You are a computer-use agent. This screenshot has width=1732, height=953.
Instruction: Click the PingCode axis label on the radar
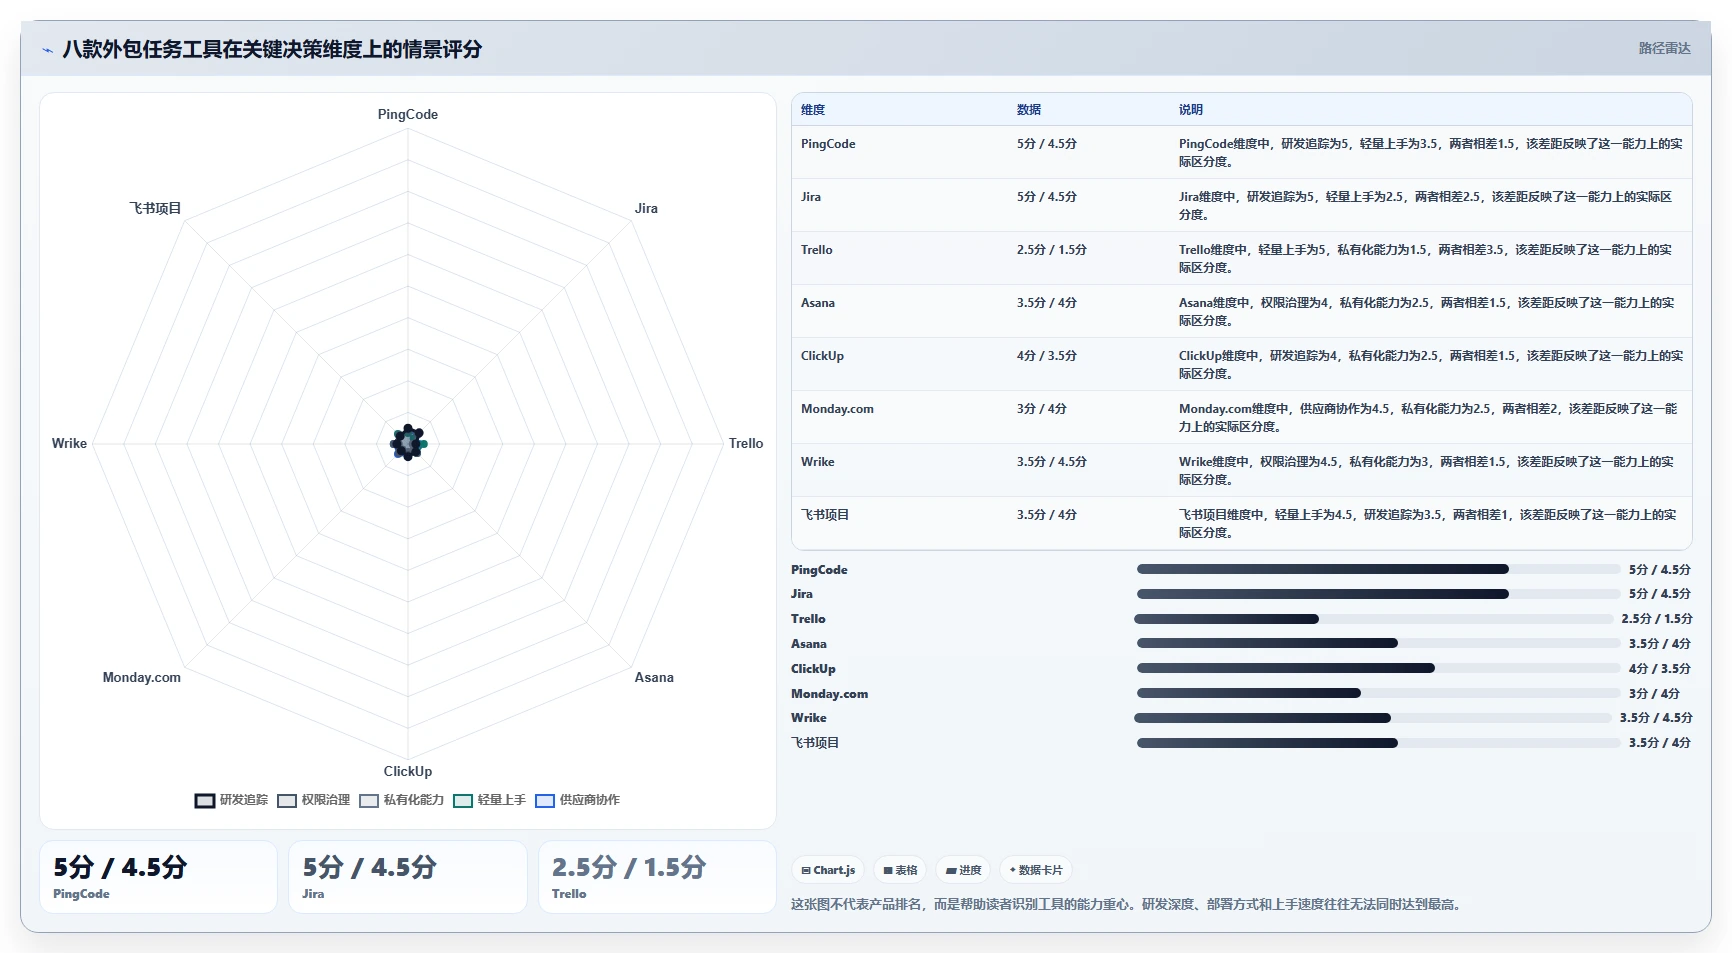click(x=408, y=114)
